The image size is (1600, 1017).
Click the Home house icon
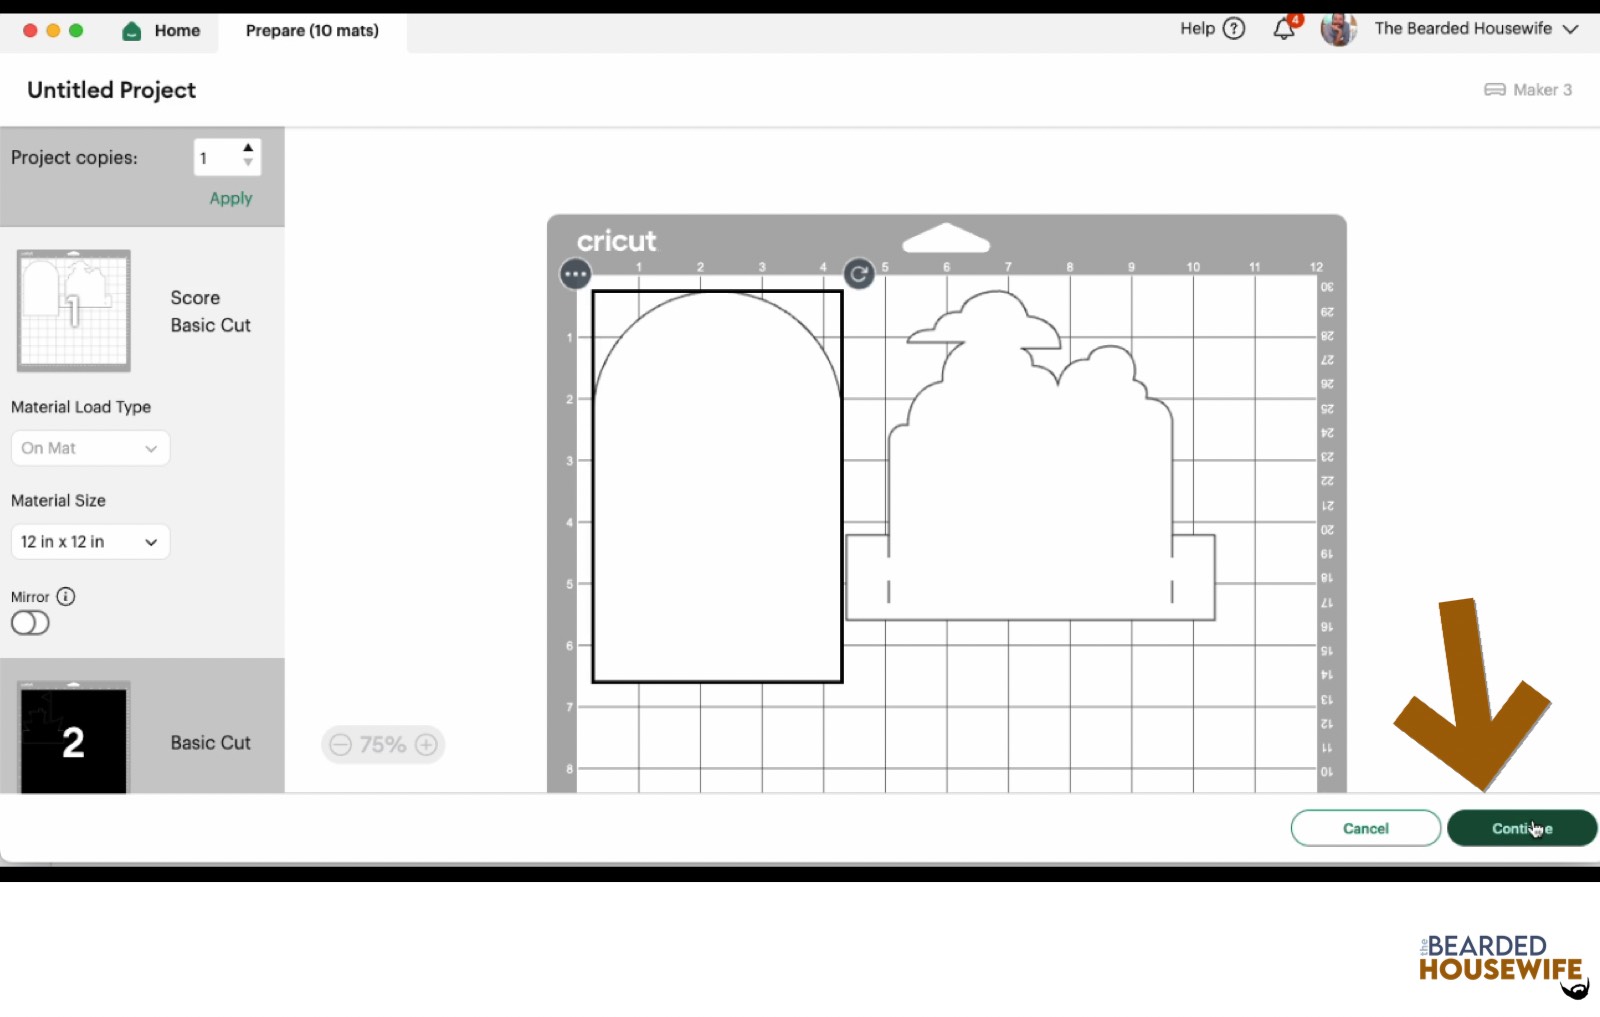click(132, 31)
